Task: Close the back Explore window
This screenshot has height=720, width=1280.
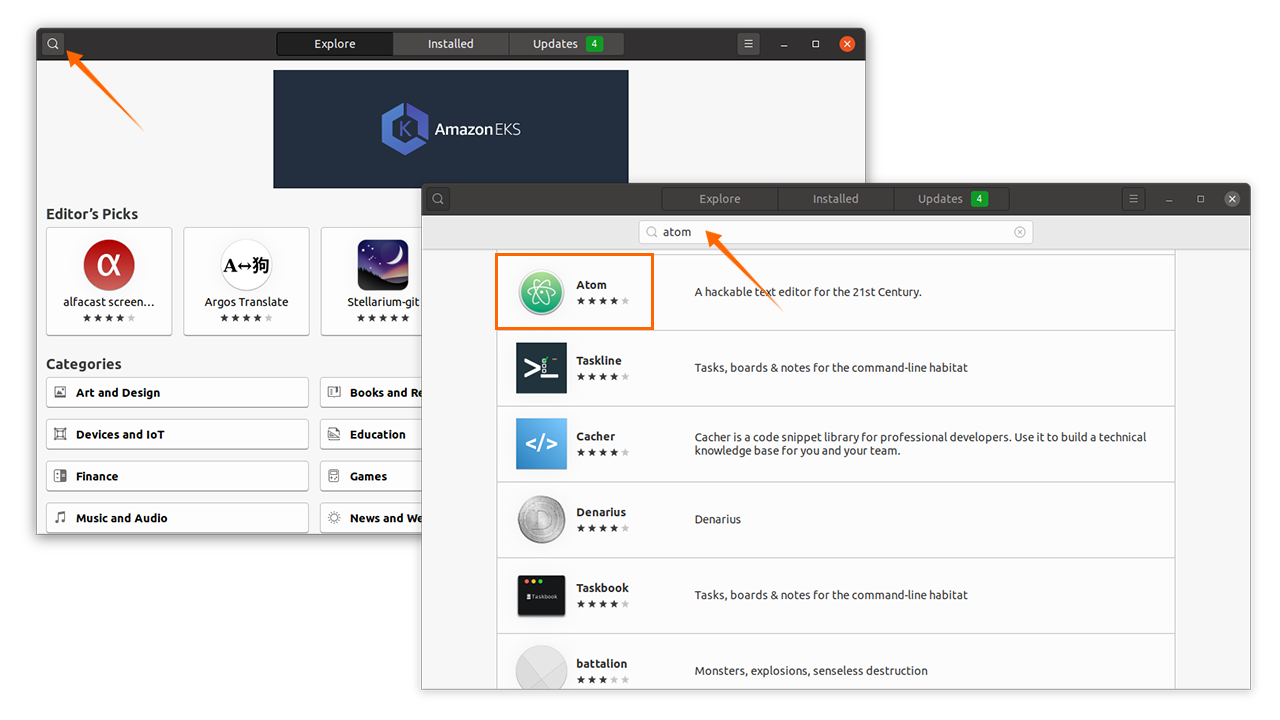Action: coord(847,44)
